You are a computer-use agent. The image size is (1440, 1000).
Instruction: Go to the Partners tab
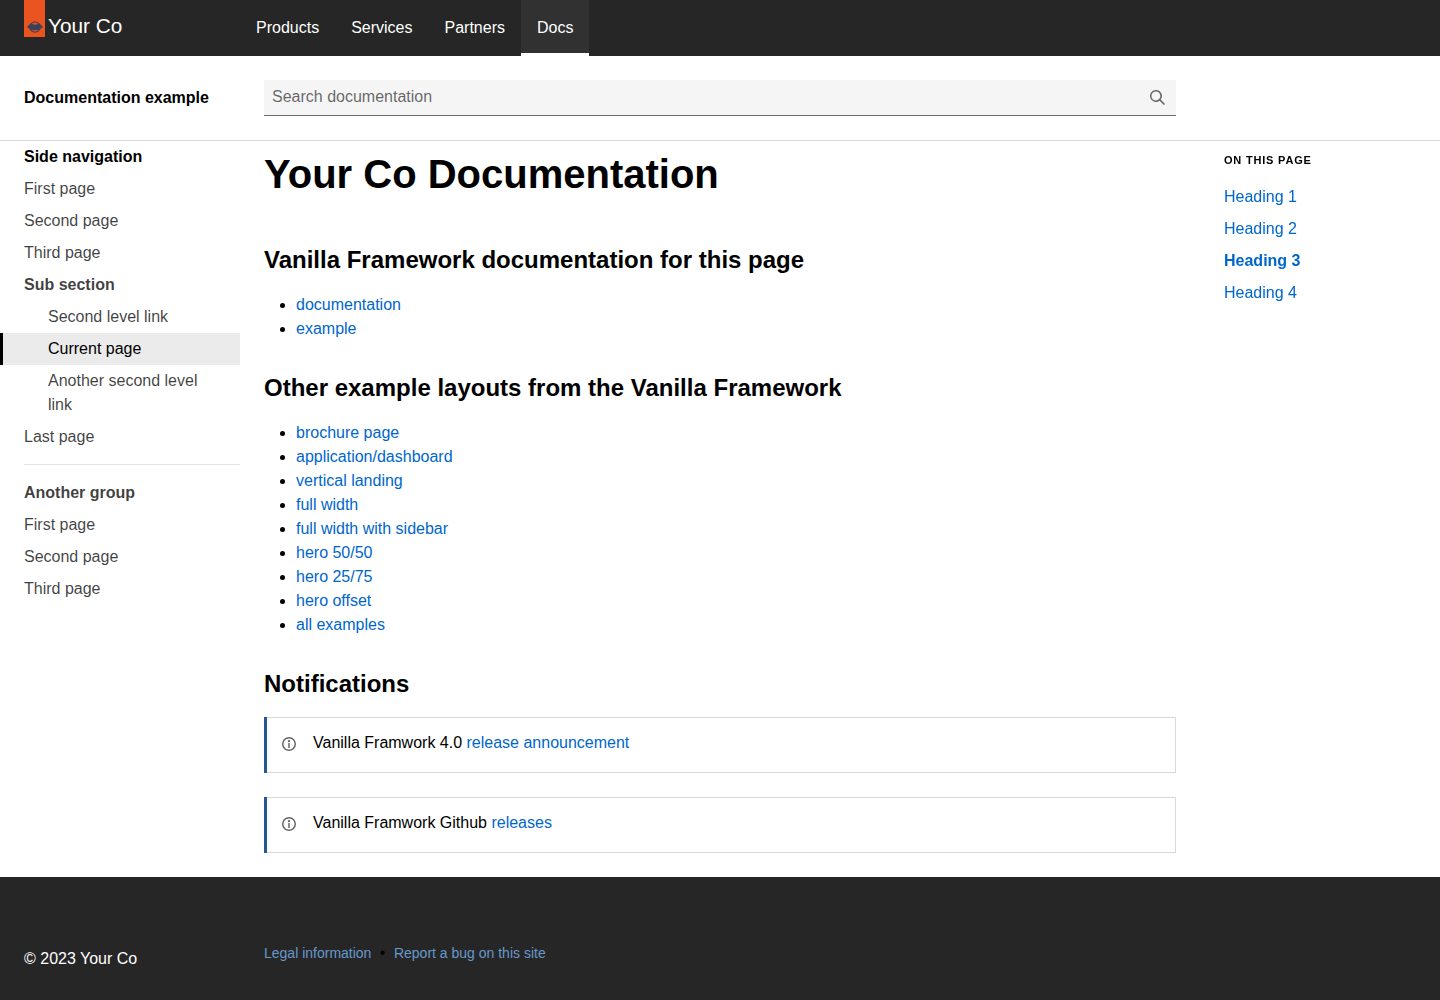click(474, 28)
